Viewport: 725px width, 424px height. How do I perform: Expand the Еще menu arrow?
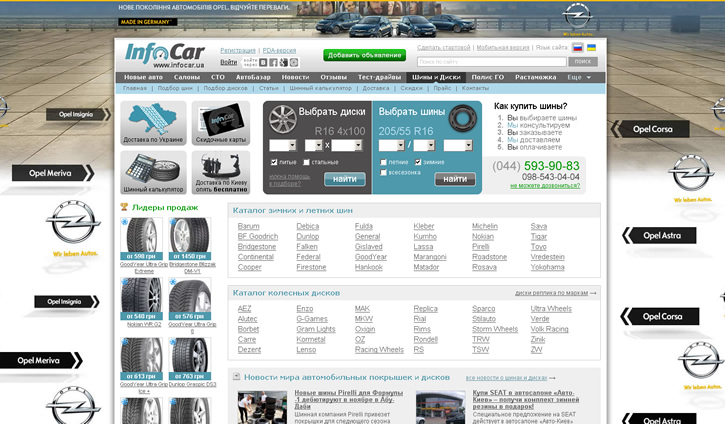(589, 77)
